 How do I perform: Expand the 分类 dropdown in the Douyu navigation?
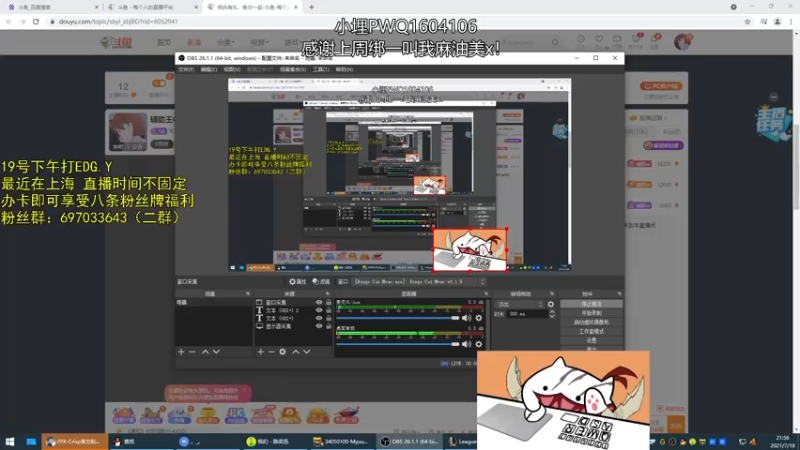(x=226, y=42)
